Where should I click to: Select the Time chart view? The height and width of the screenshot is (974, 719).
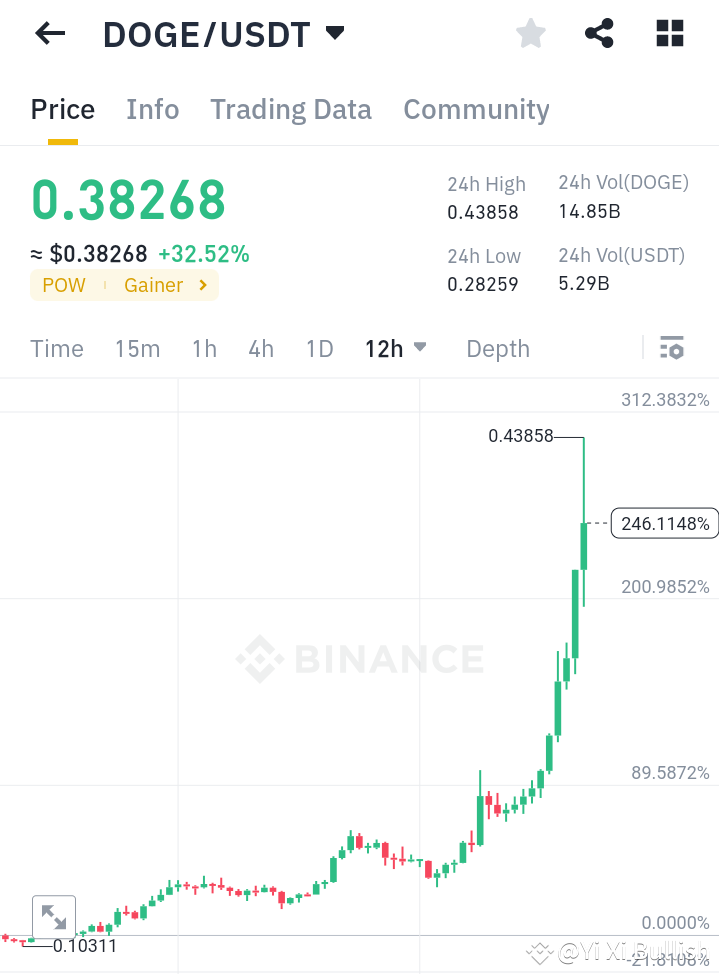pos(57,348)
